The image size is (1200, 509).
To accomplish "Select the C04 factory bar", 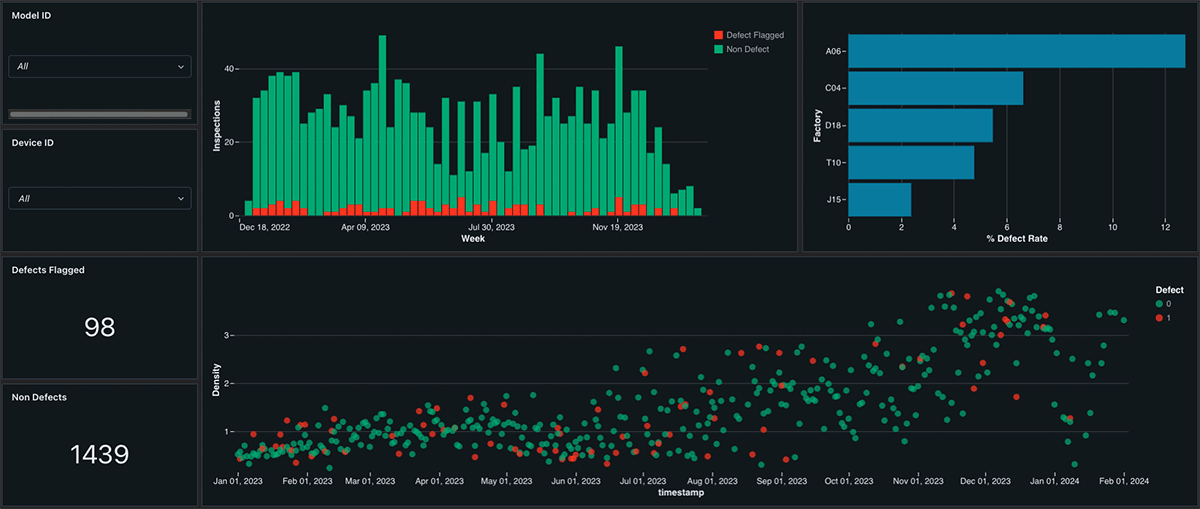I will 936,88.
